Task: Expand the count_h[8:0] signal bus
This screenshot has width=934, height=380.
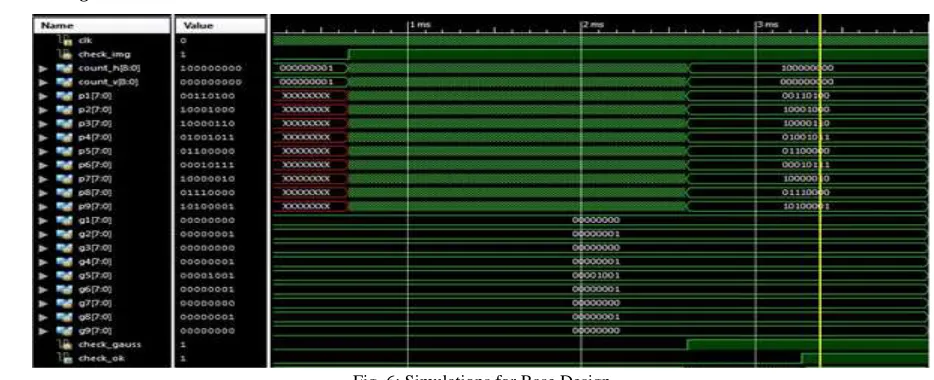Action: click(42, 68)
